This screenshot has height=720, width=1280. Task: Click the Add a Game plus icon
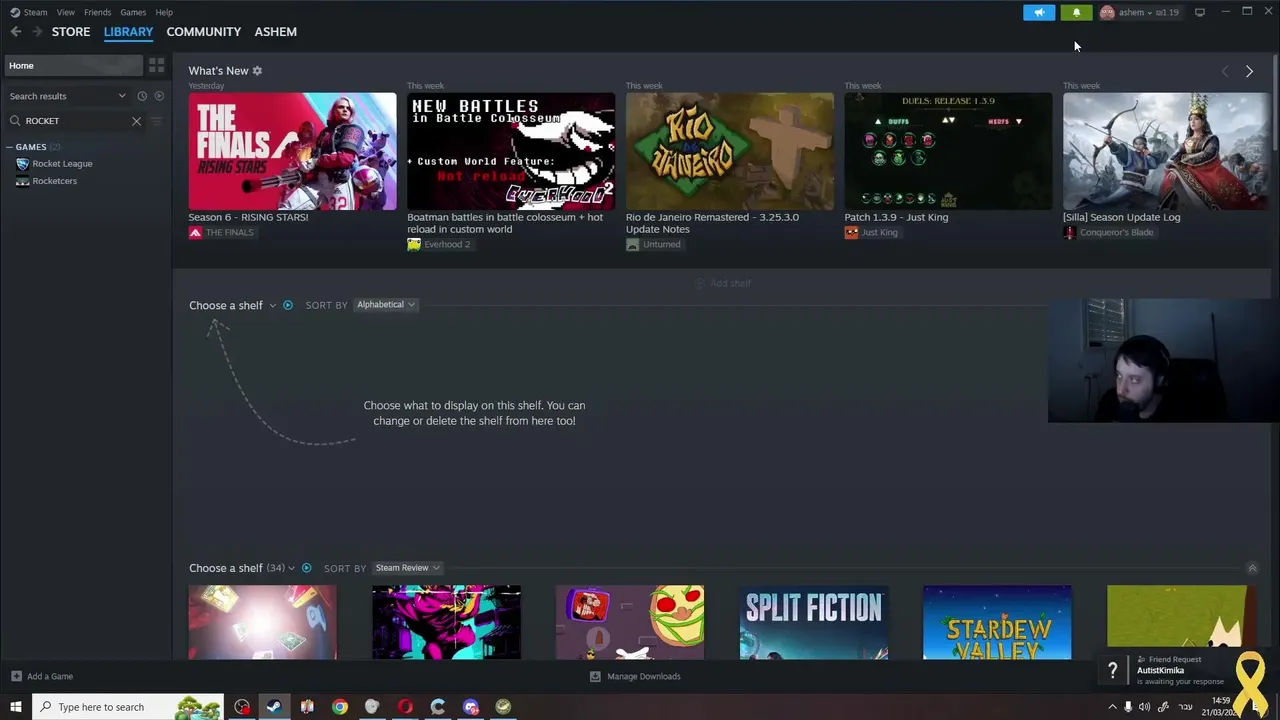(16, 676)
